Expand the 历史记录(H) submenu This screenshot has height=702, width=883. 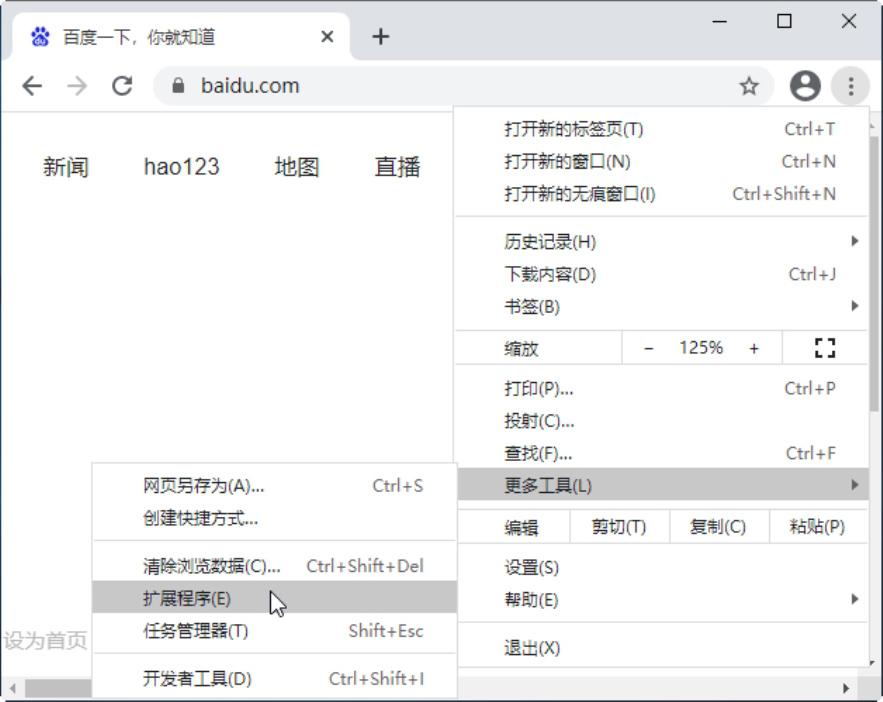661,242
